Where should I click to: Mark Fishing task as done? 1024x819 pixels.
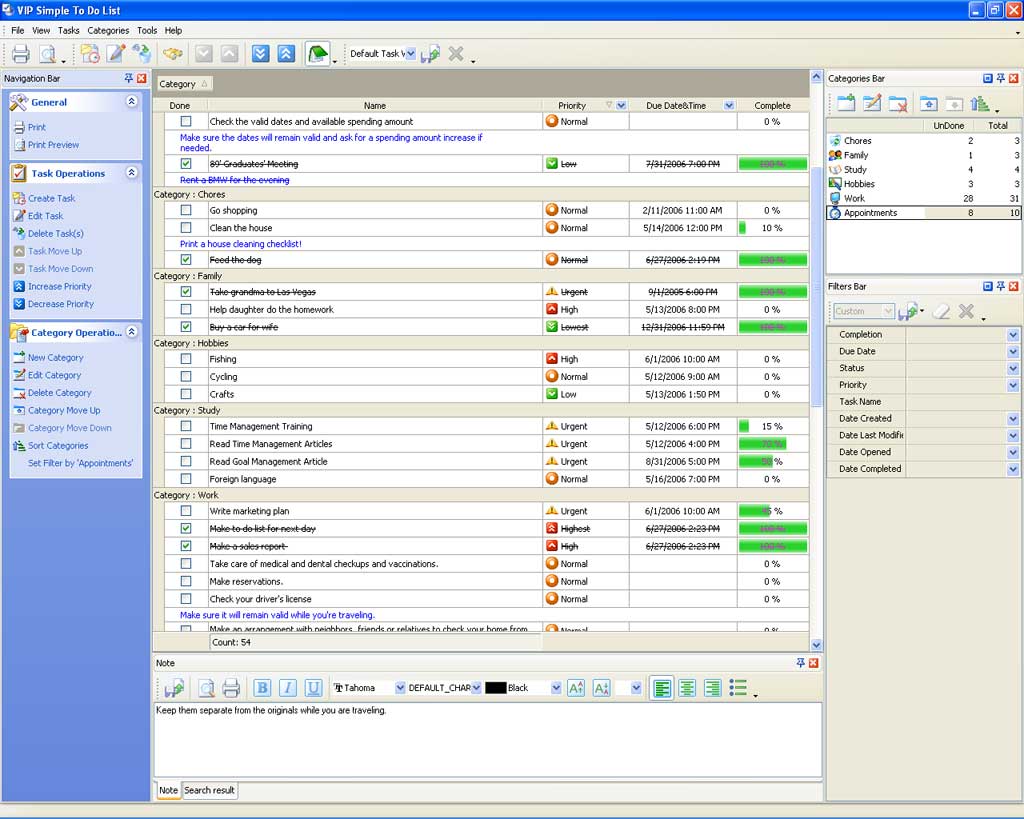pyautogui.click(x=186, y=359)
